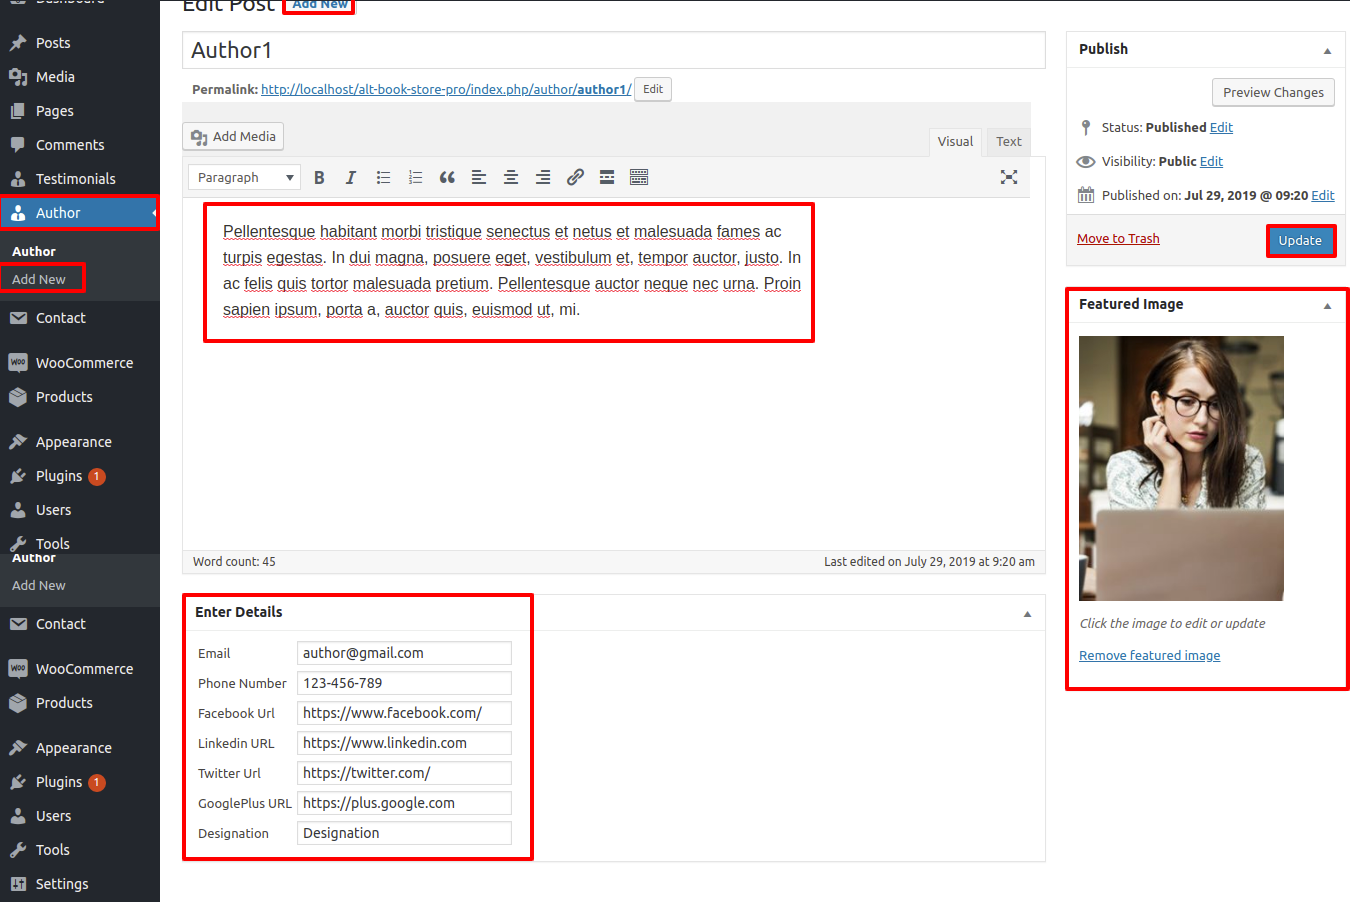Edit the Published status

point(1221,127)
